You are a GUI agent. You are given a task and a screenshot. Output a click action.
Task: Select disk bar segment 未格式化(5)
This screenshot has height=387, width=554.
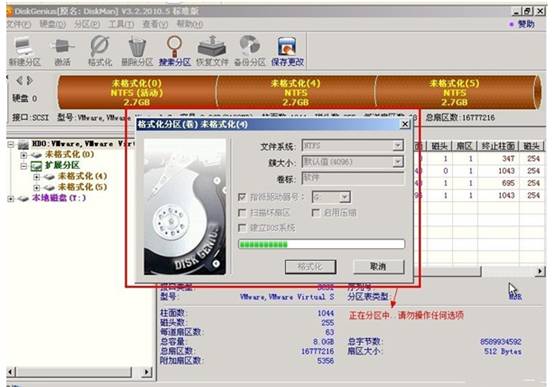coord(455,92)
